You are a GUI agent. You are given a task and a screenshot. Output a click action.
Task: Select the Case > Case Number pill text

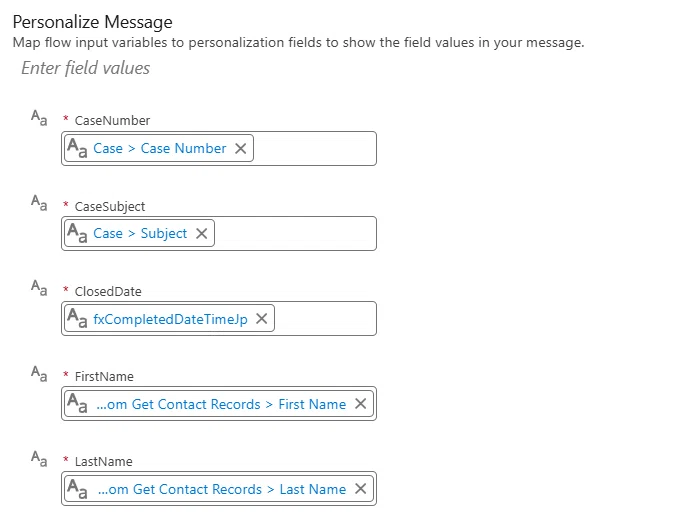(x=160, y=148)
